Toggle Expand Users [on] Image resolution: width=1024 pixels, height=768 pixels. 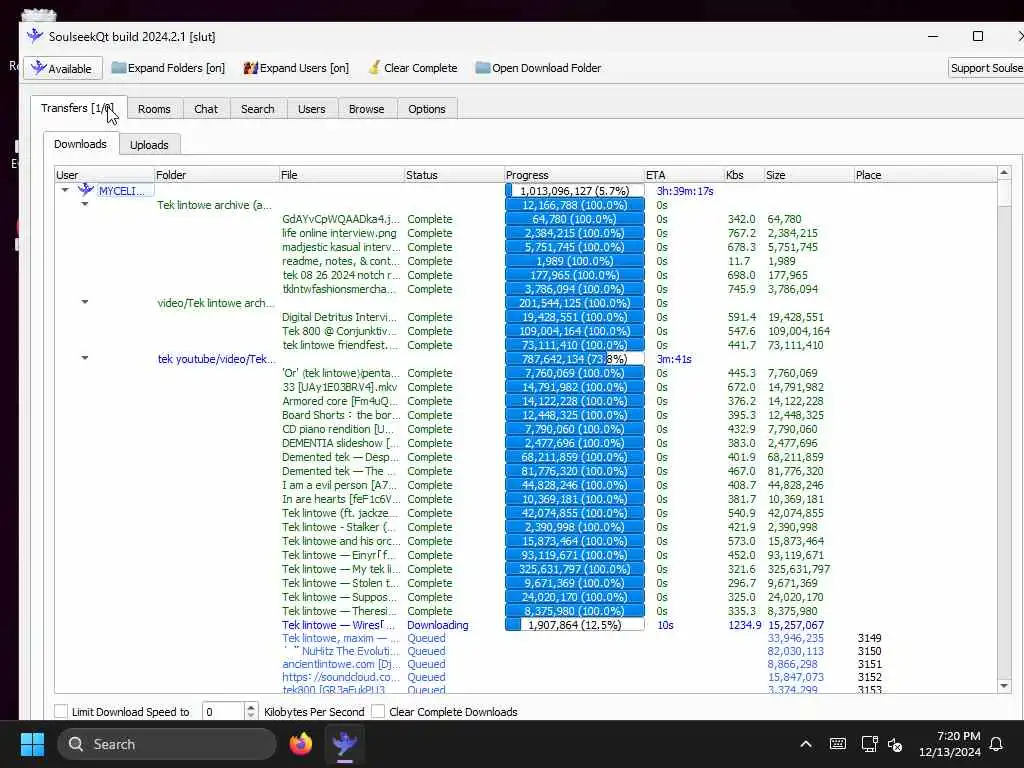[296, 68]
